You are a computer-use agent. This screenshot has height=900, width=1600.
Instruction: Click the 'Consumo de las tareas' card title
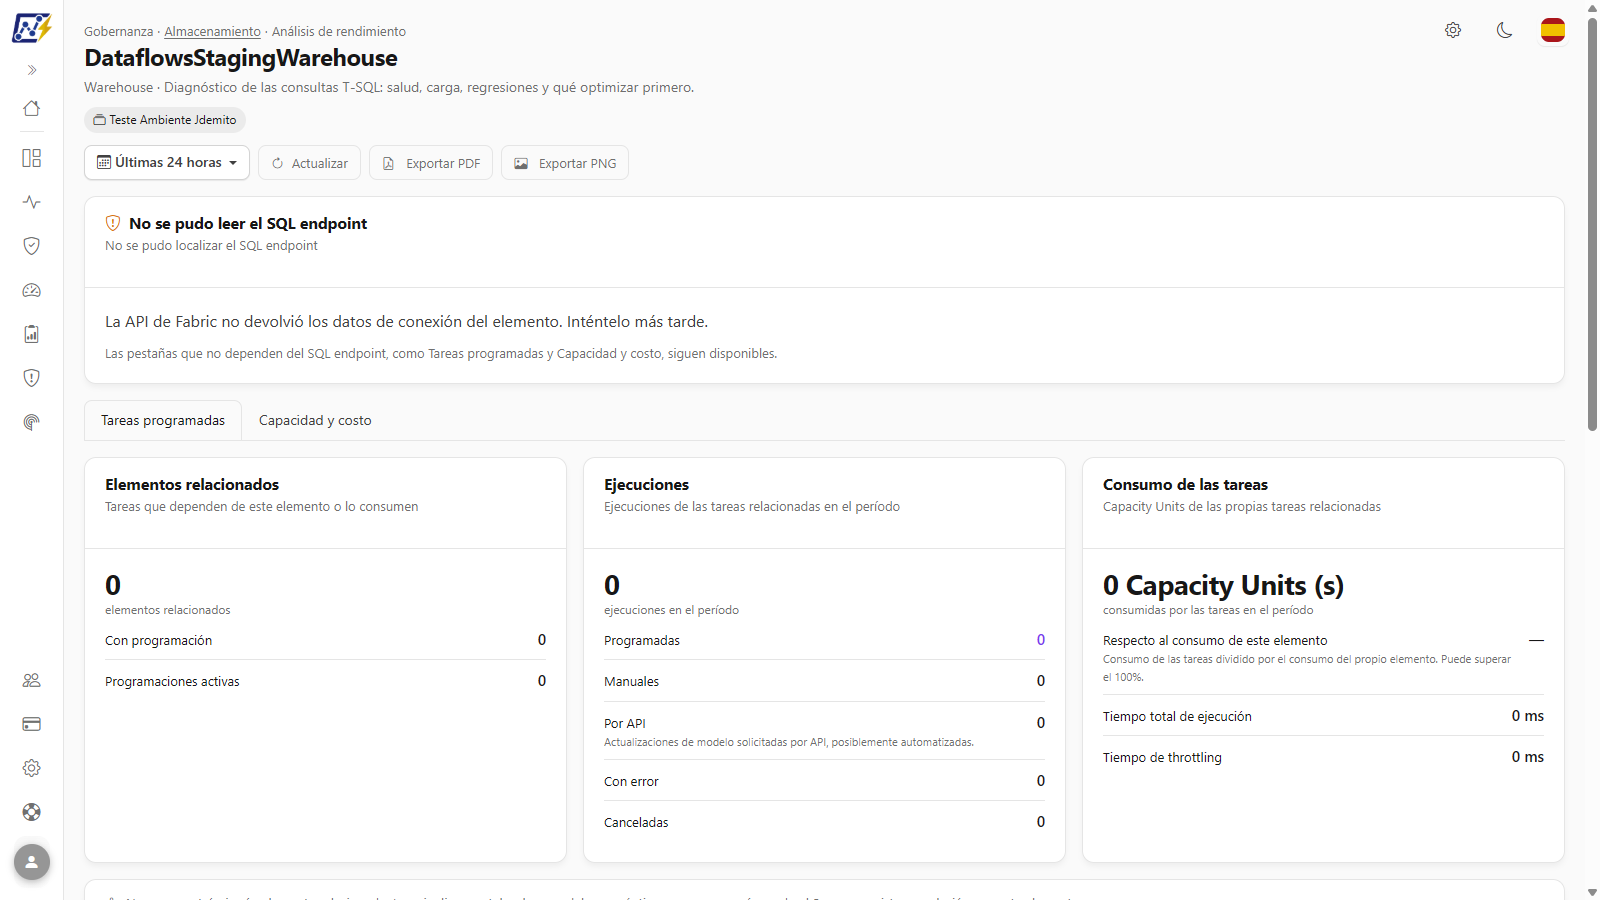(x=1185, y=485)
